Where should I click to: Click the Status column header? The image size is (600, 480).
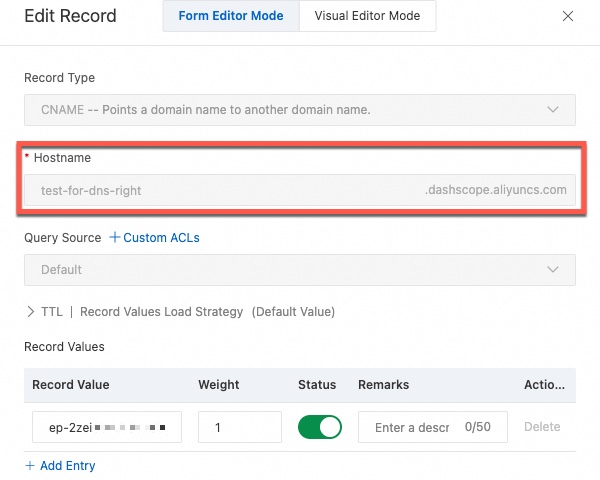coord(317,385)
